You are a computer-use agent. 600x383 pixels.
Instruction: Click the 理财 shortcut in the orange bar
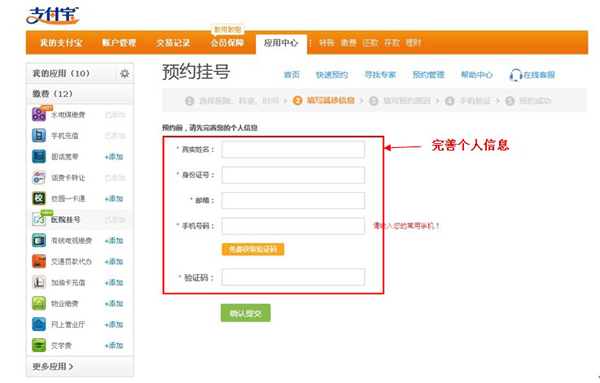pos(413,43)
